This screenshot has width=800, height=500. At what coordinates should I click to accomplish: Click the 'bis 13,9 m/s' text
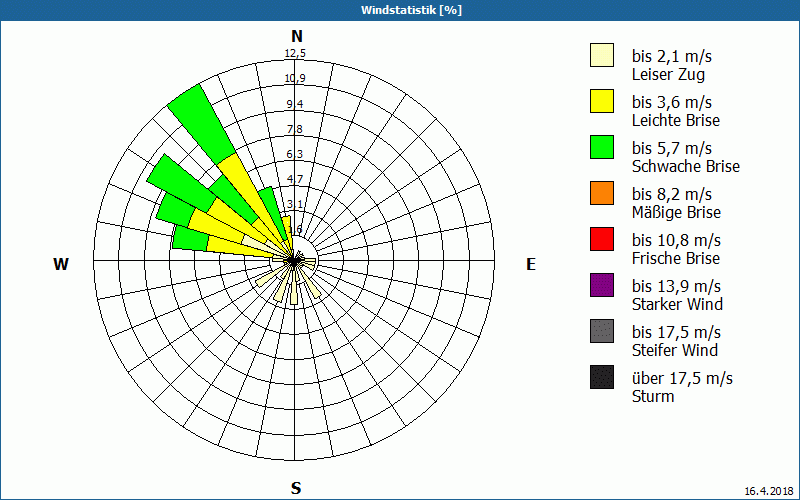click(676, 286)
